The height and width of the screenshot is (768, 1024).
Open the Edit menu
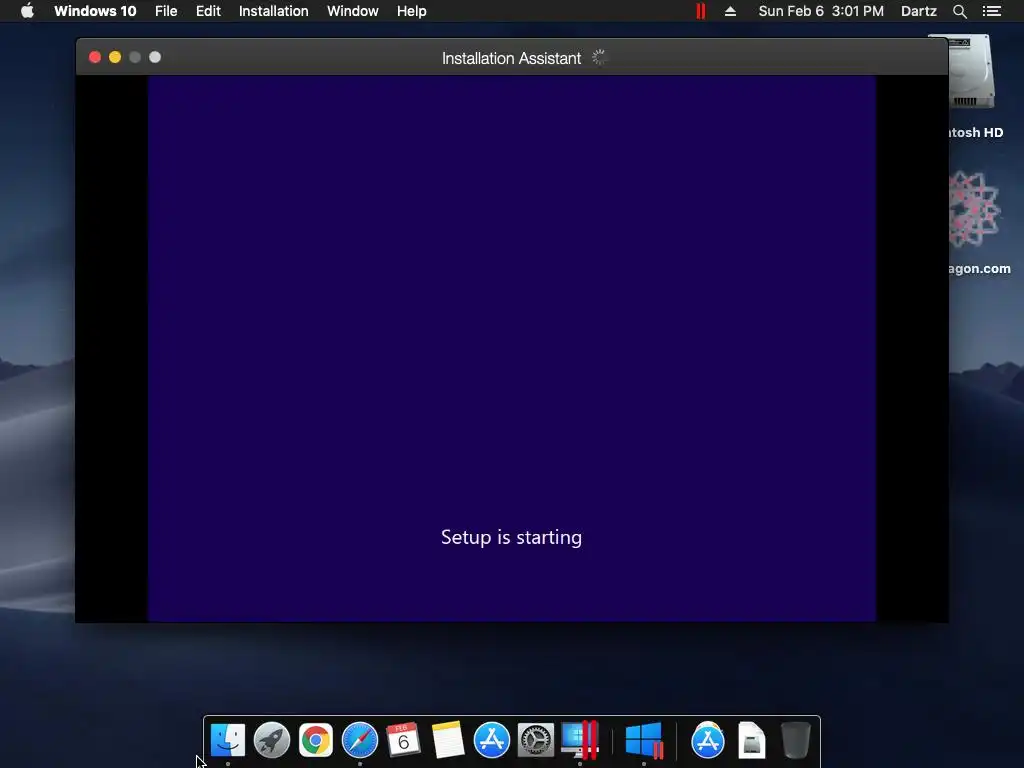208,11
